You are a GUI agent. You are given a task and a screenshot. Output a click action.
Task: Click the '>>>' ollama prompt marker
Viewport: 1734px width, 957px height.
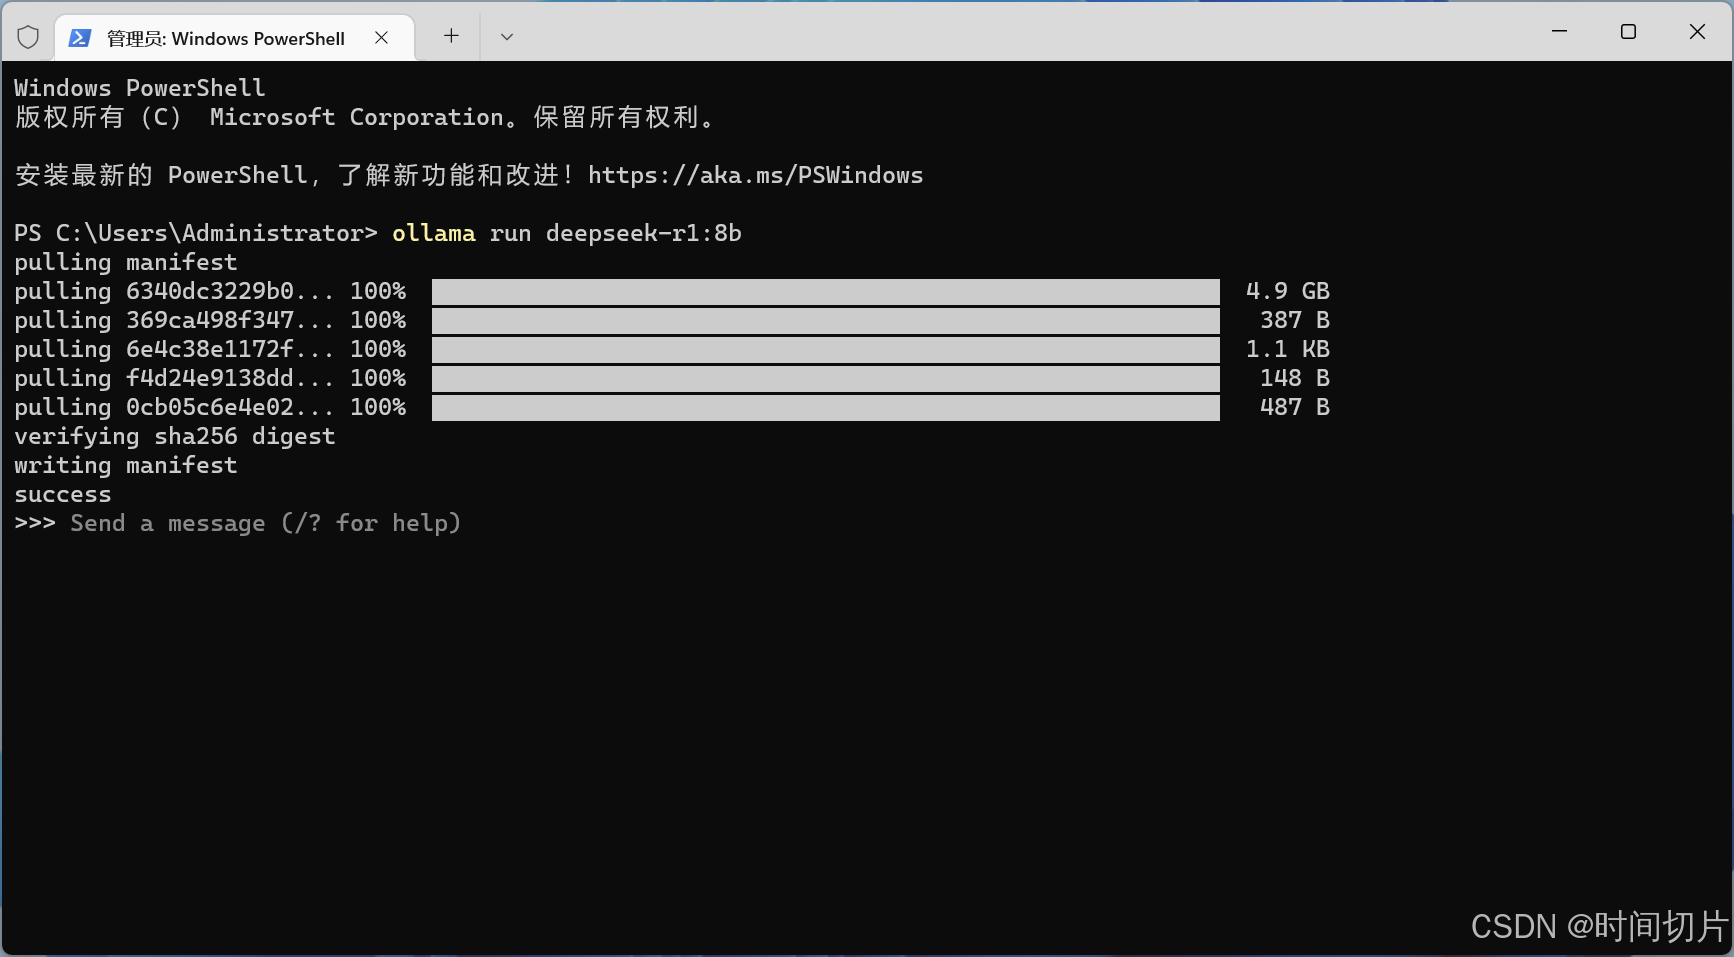pyautogui.click(x=35, y=523)
